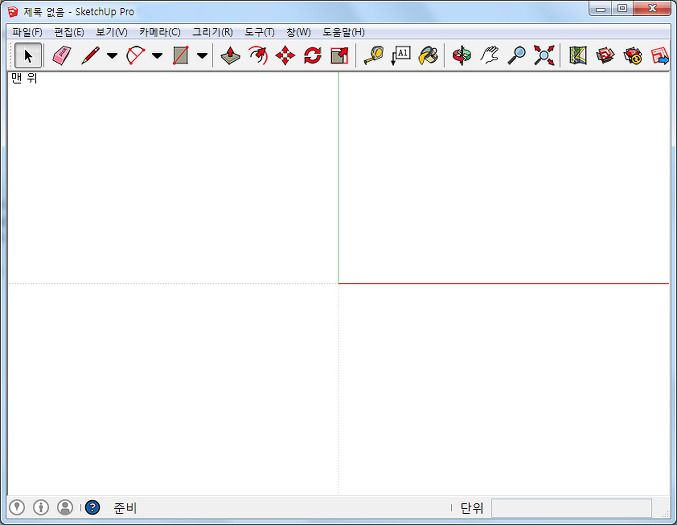Choose the Text label A1 tool
This screenshot has height=525, width=677.
pyautogui.click(x=401, y=56)
